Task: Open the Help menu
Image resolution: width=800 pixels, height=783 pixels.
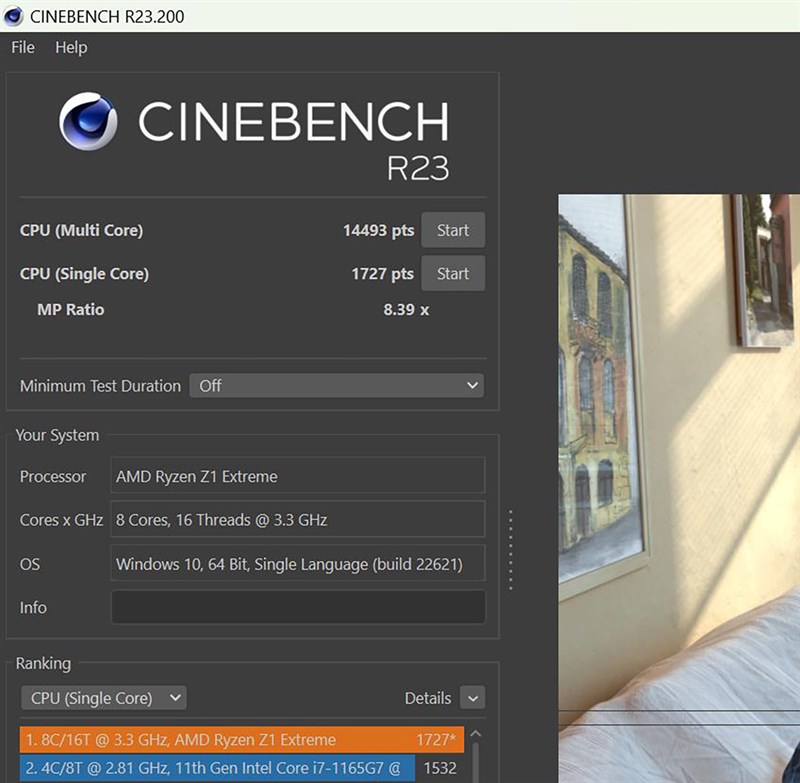Action: [70, 47]
